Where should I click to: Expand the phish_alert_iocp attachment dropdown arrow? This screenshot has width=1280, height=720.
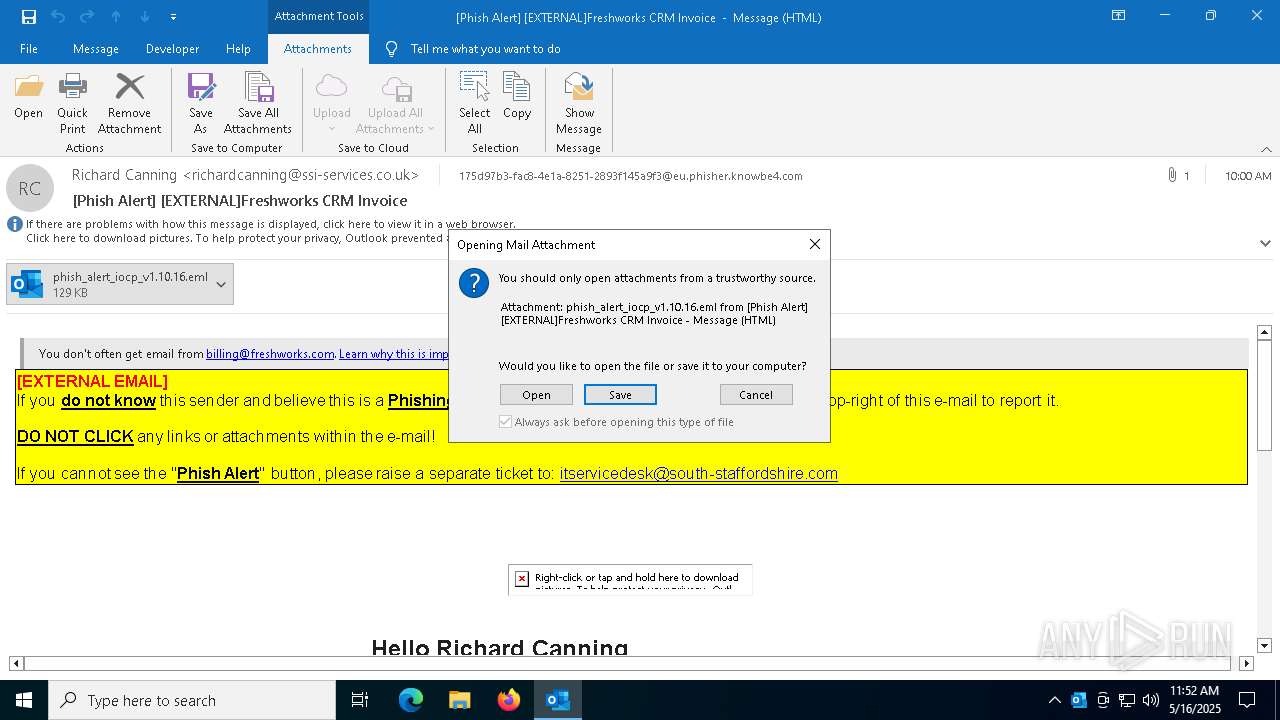click(221, 284)
